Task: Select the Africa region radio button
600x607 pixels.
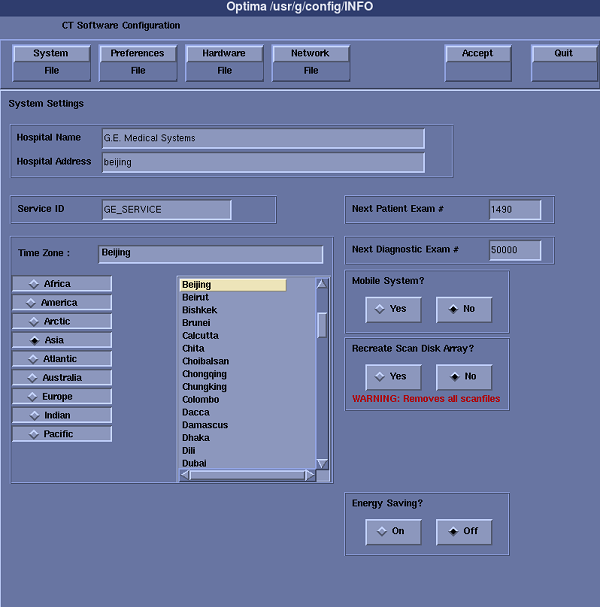Action: [x=62, y=284]
